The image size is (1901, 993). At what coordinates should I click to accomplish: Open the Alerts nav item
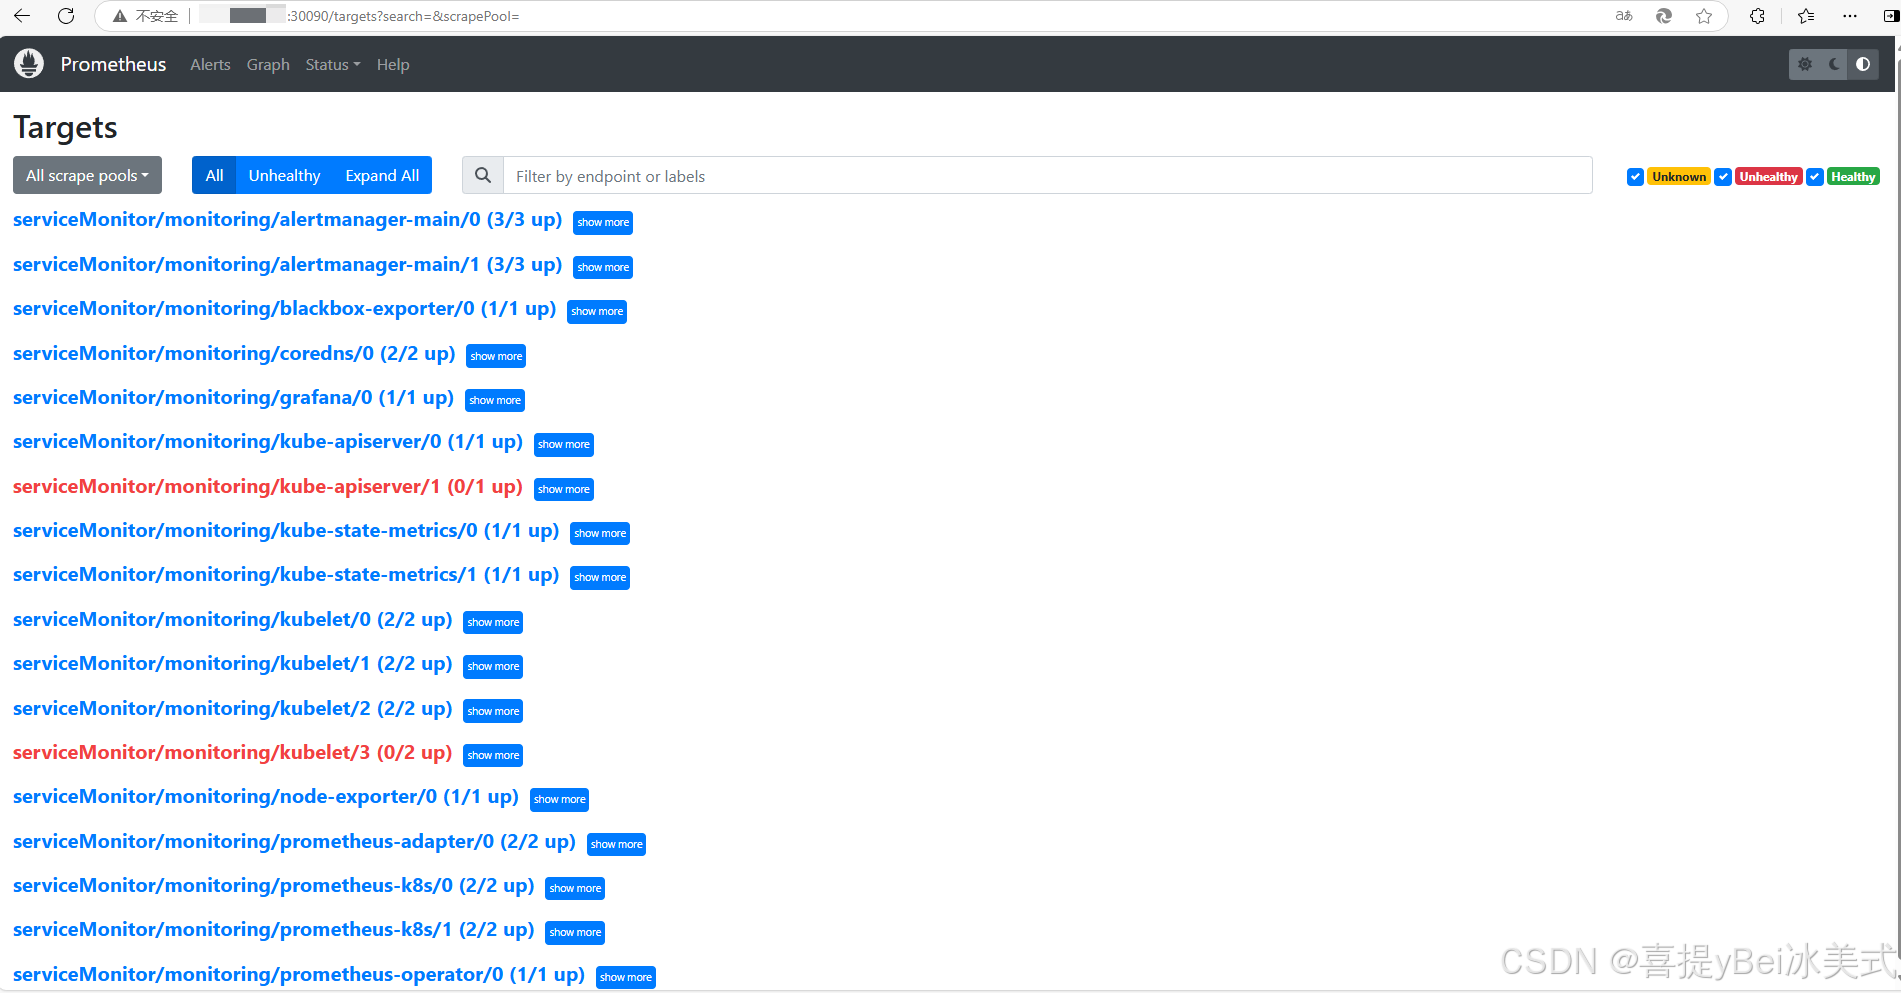210,64
